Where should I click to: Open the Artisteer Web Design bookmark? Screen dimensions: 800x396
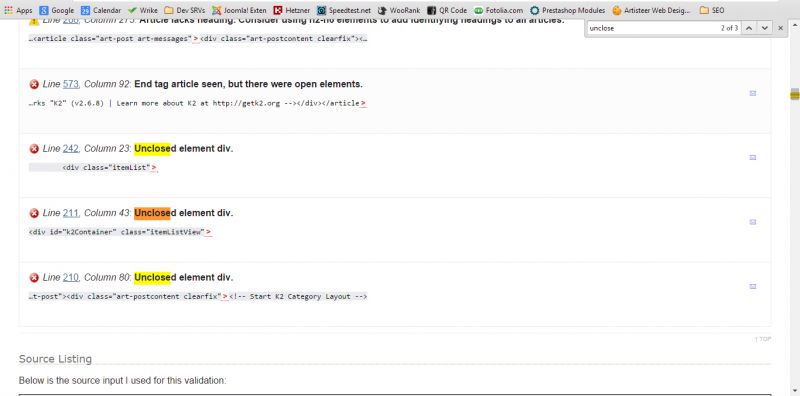coord(651,10)
